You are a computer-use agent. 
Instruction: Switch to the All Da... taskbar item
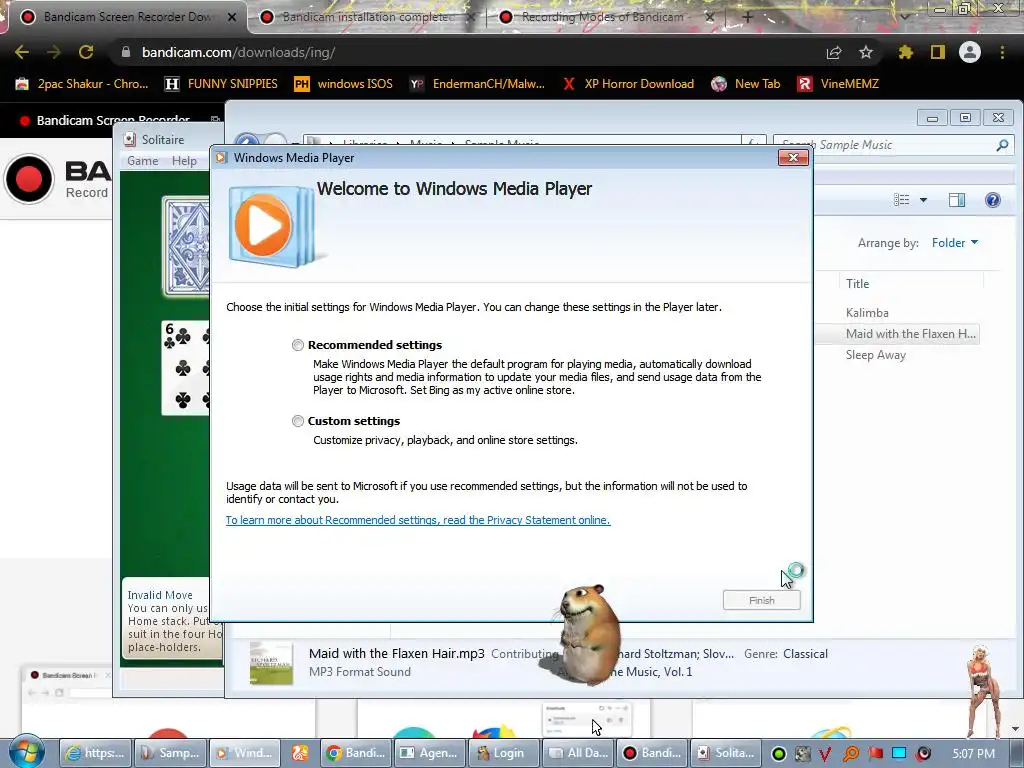579,753
